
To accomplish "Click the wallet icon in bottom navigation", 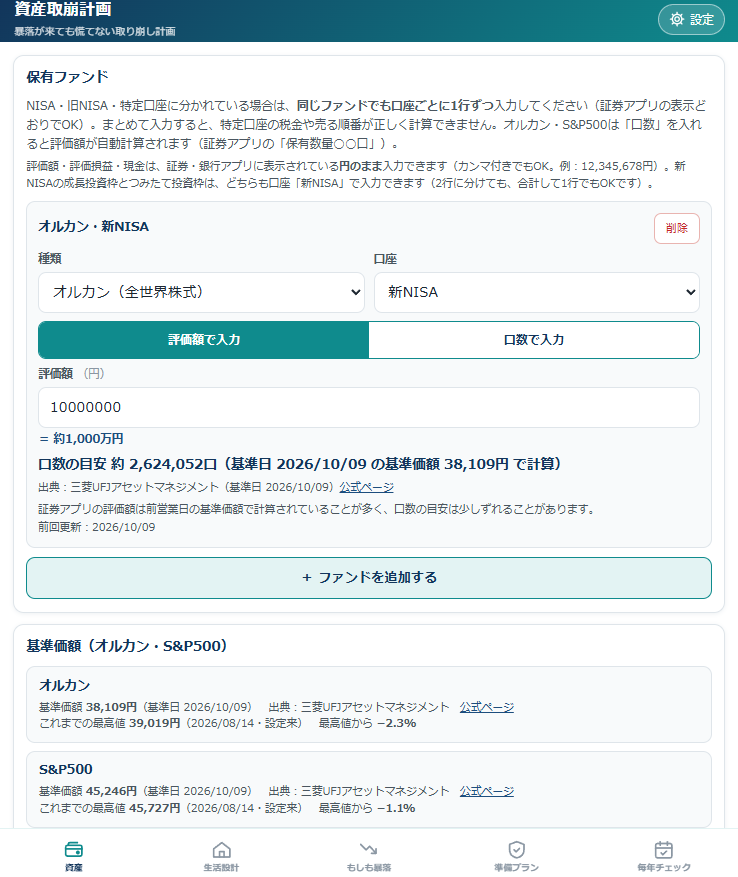I will pyautogui.click(x=74, y=849).
